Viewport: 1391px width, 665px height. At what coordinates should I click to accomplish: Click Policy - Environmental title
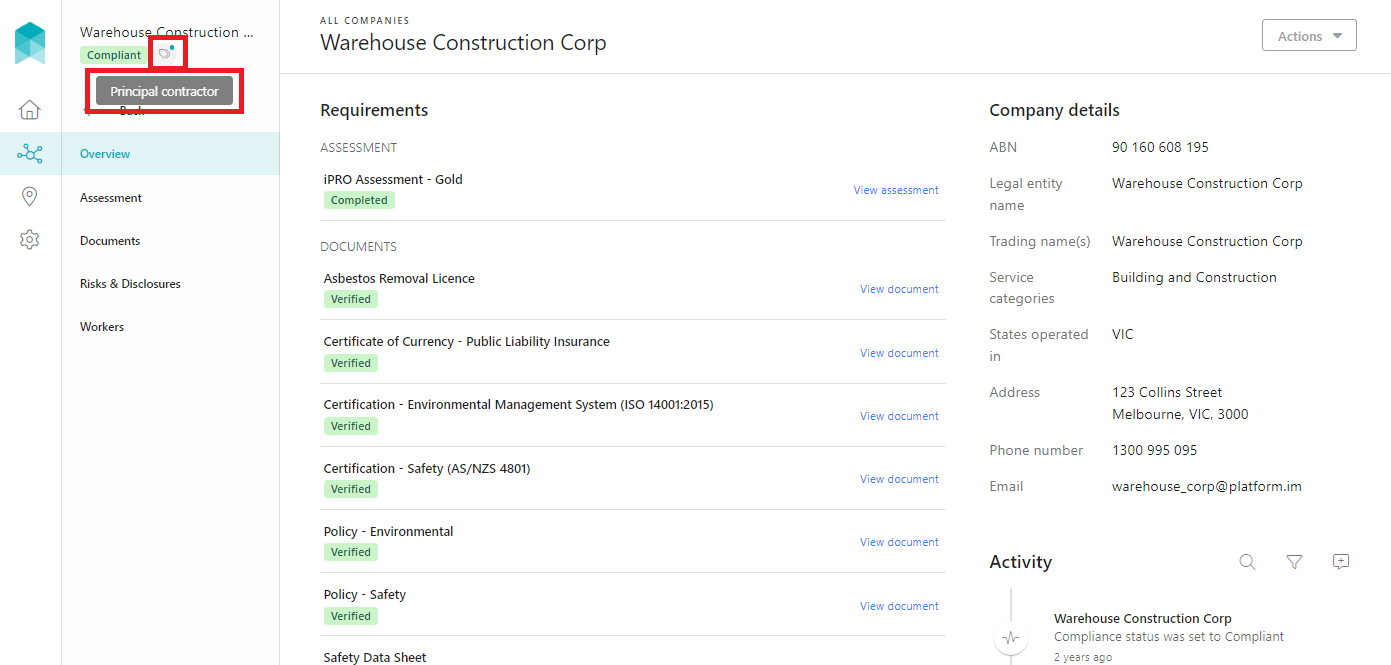[x=388, y=531]
